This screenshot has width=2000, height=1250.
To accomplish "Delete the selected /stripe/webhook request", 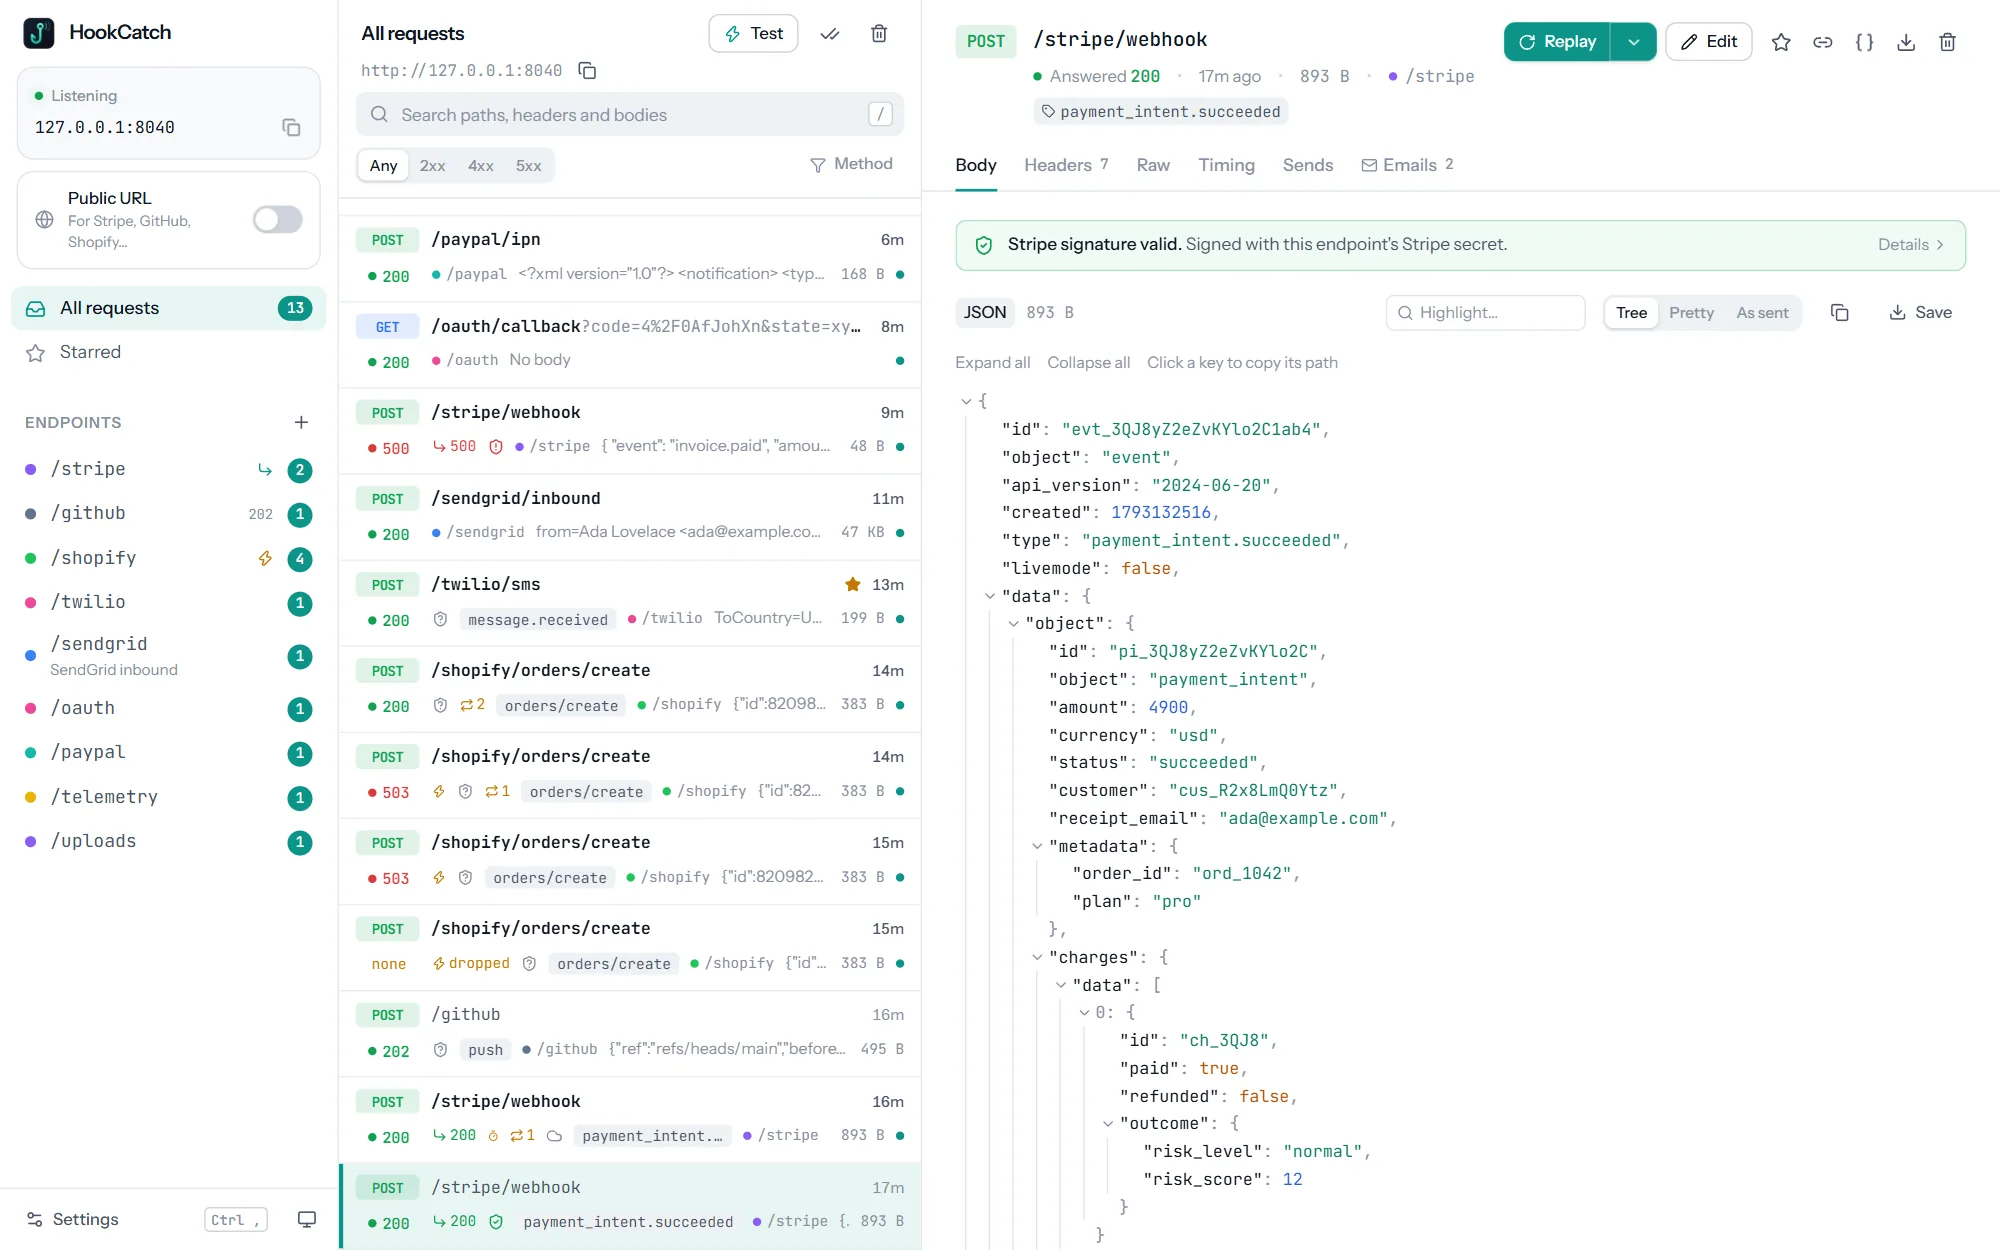I will point(1947,42).
